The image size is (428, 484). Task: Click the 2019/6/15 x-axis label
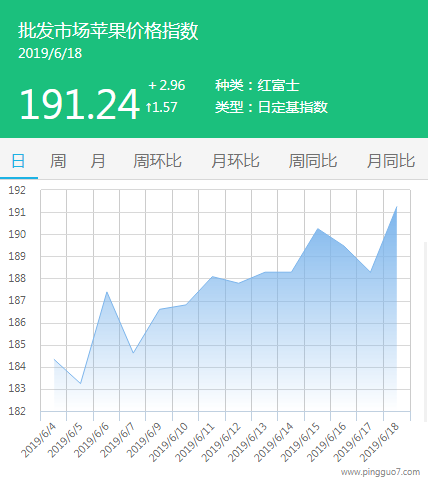point(300,442)
